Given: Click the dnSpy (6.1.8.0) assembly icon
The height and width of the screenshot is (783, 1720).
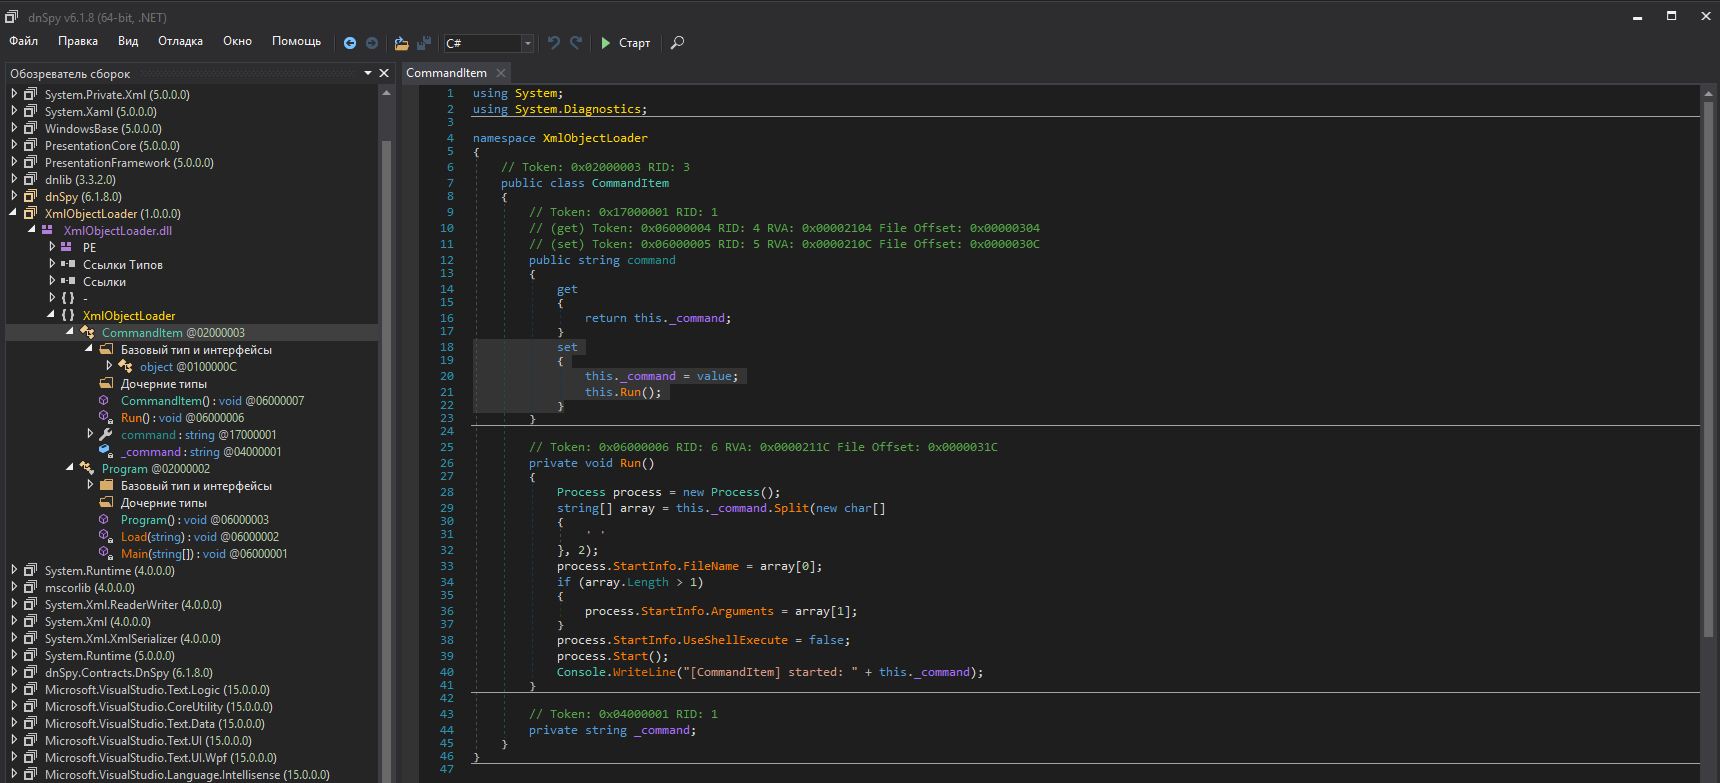Looking at the screenshot, I should pos(31,196).
